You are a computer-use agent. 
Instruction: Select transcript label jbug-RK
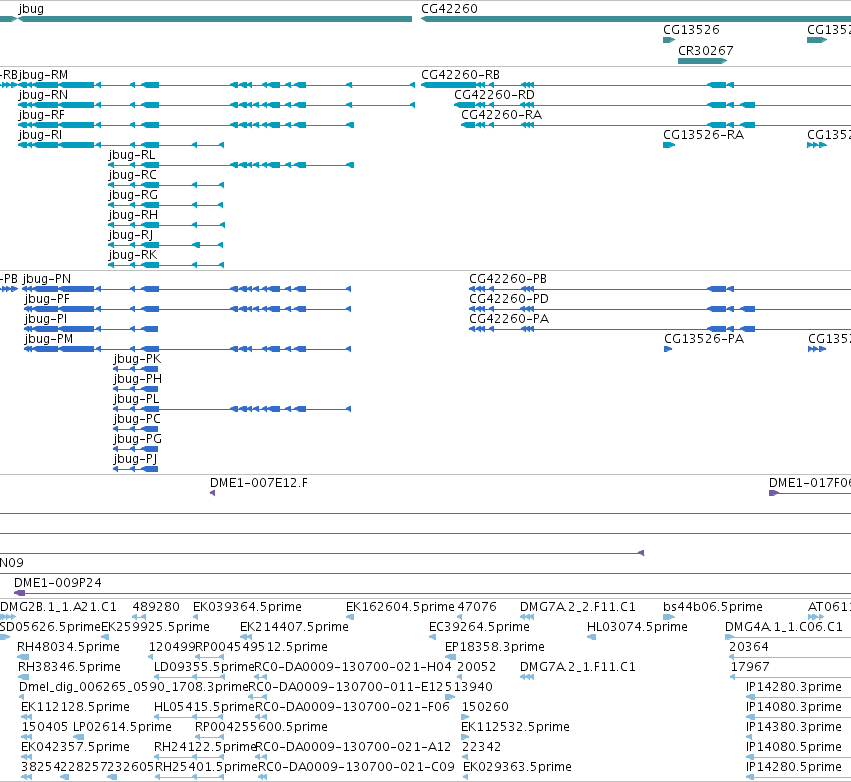(x=133, y=256)
